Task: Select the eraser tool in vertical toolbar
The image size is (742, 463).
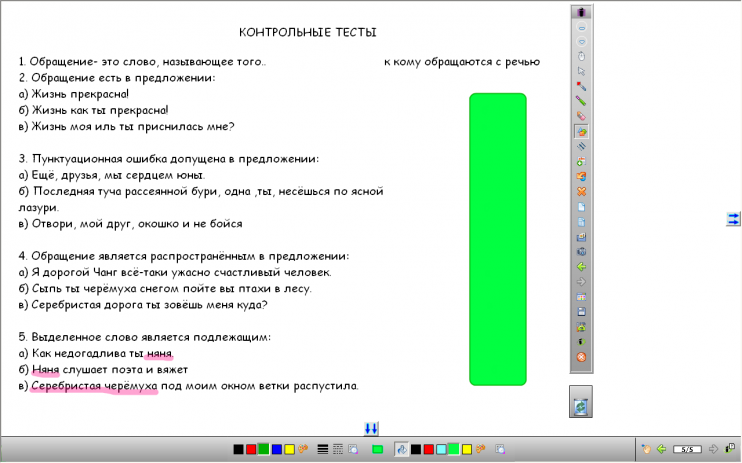Action: click(581, 116)
